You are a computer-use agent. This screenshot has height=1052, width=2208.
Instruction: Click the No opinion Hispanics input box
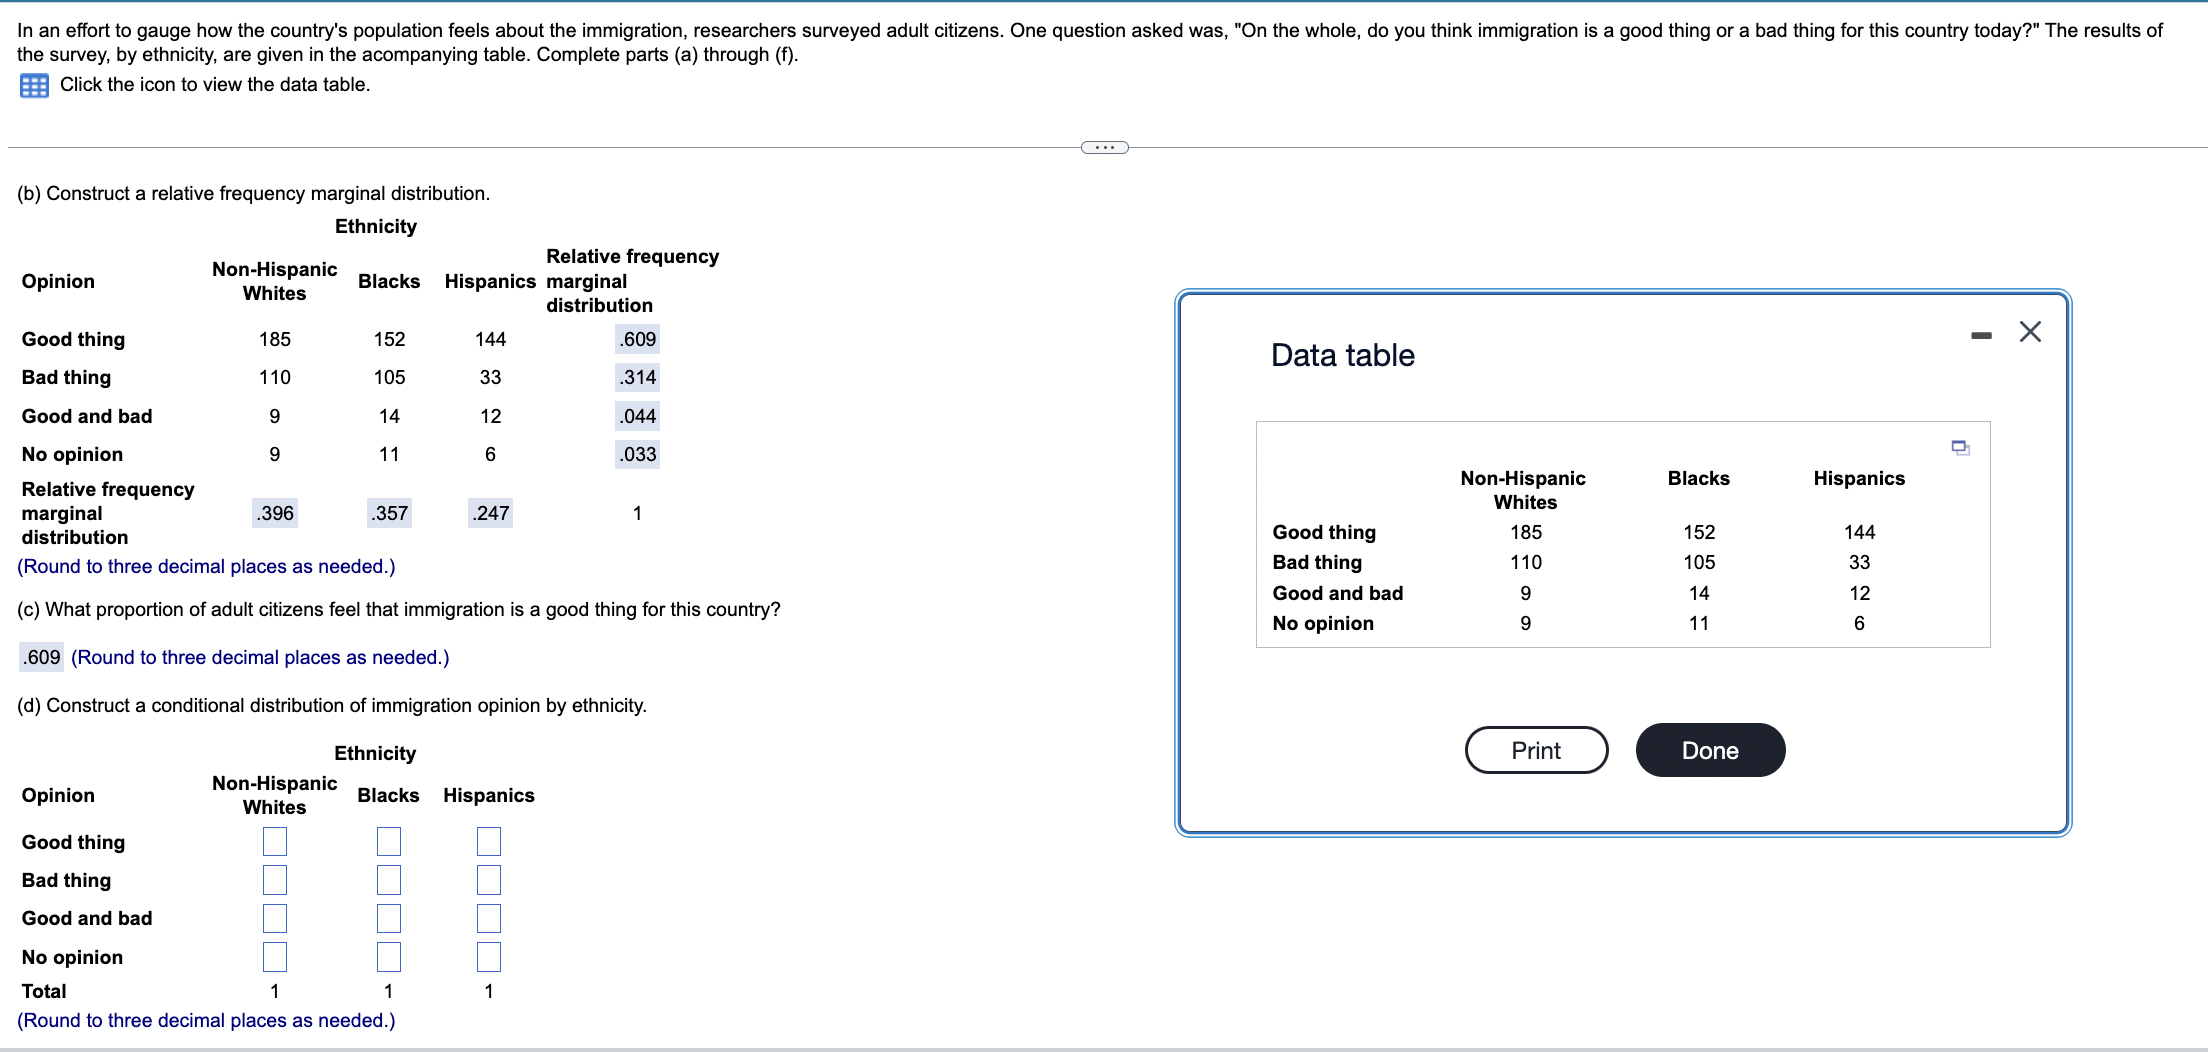point(488,956)
